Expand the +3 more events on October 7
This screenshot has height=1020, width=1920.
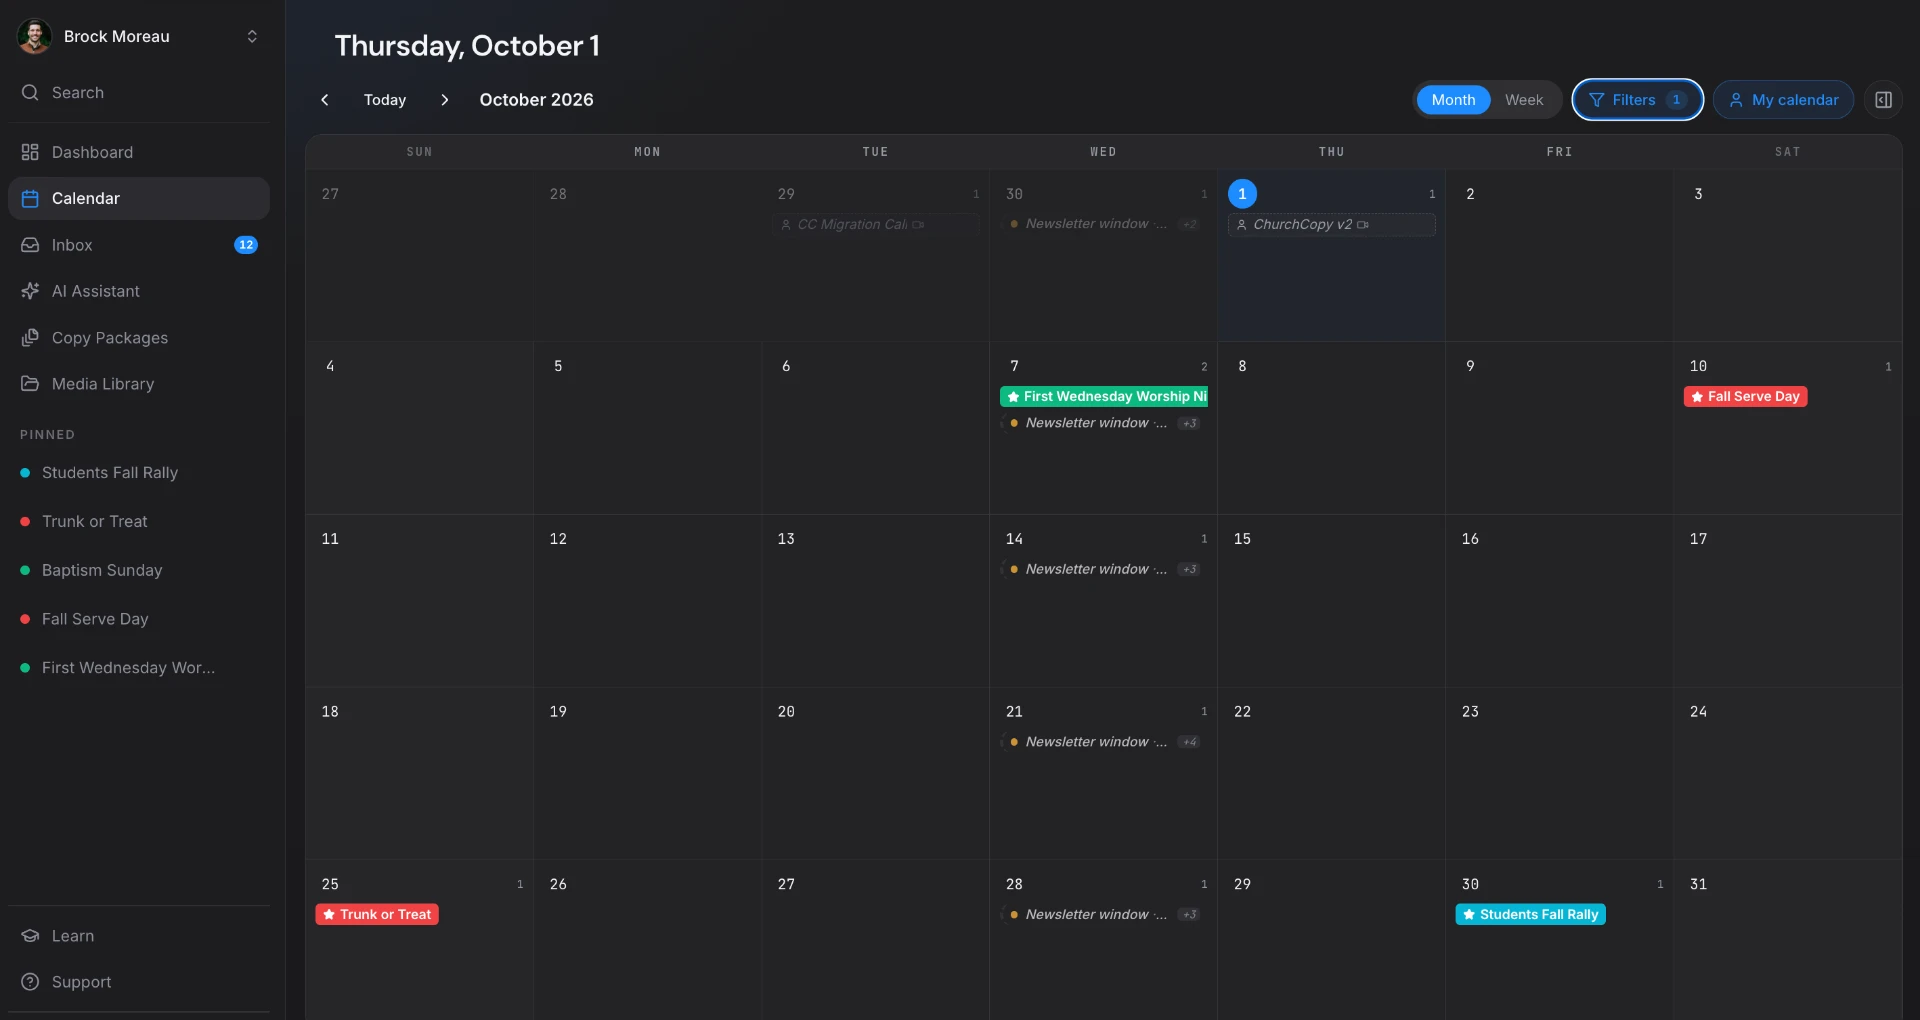tap(1189, 424)
